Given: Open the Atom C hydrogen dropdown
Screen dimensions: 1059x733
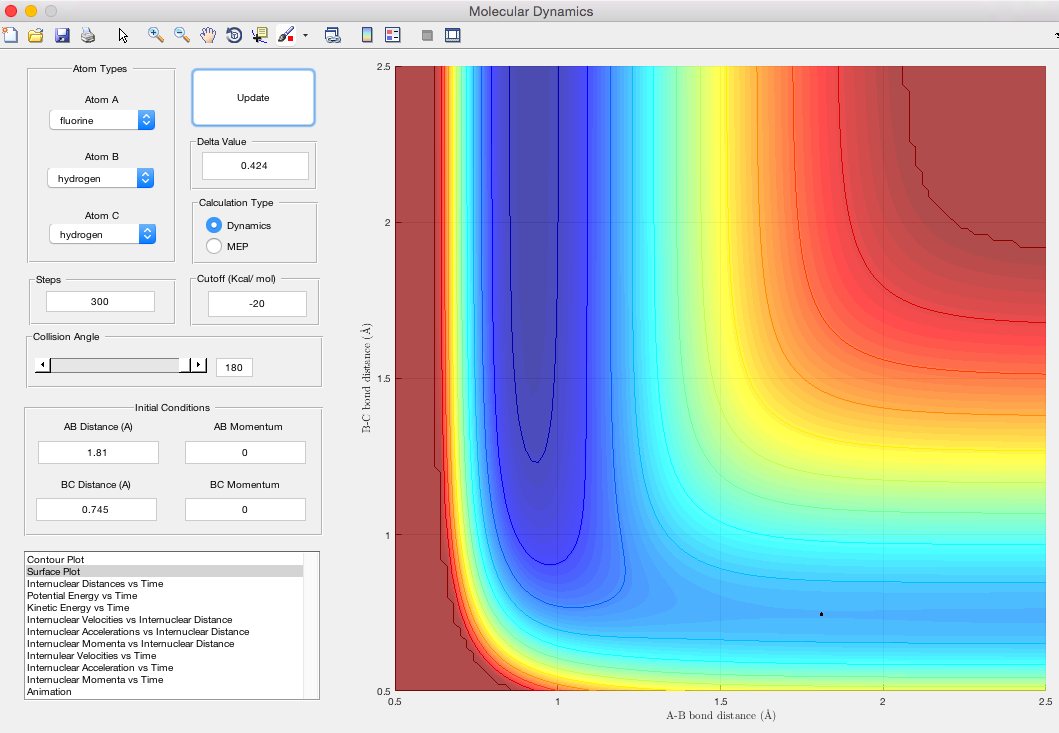Looking at the screenshot, I should point(103,234).
